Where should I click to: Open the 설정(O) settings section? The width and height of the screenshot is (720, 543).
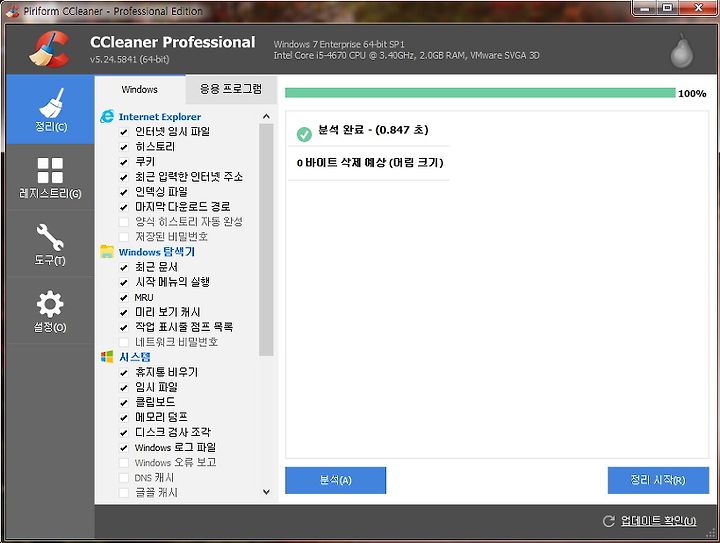[50, 311]
